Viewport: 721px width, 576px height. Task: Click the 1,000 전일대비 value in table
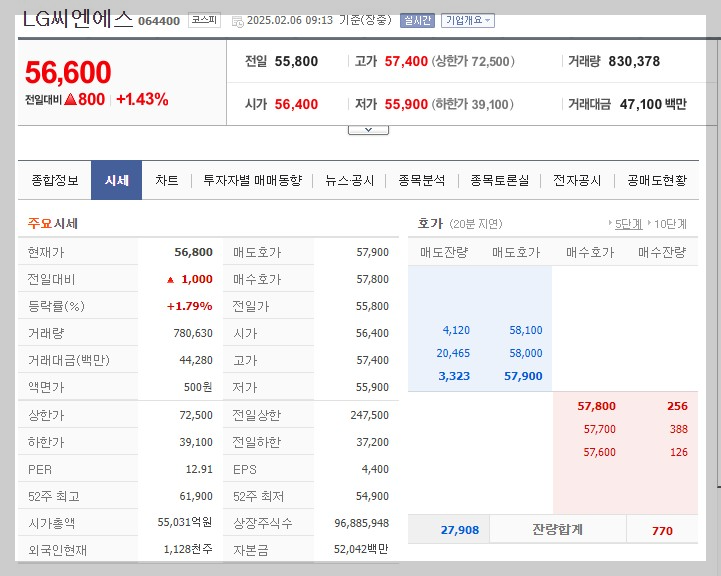(197, 279)
